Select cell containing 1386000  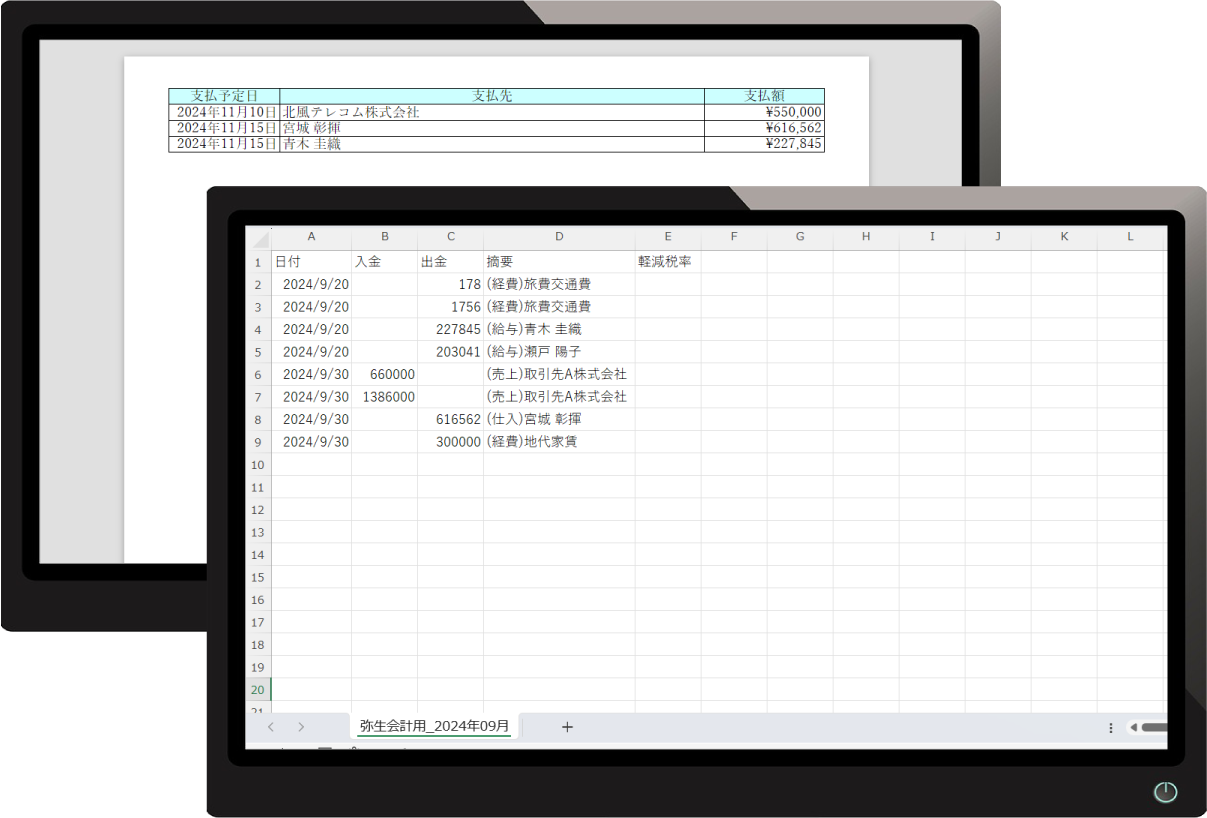tap(384, 397)
